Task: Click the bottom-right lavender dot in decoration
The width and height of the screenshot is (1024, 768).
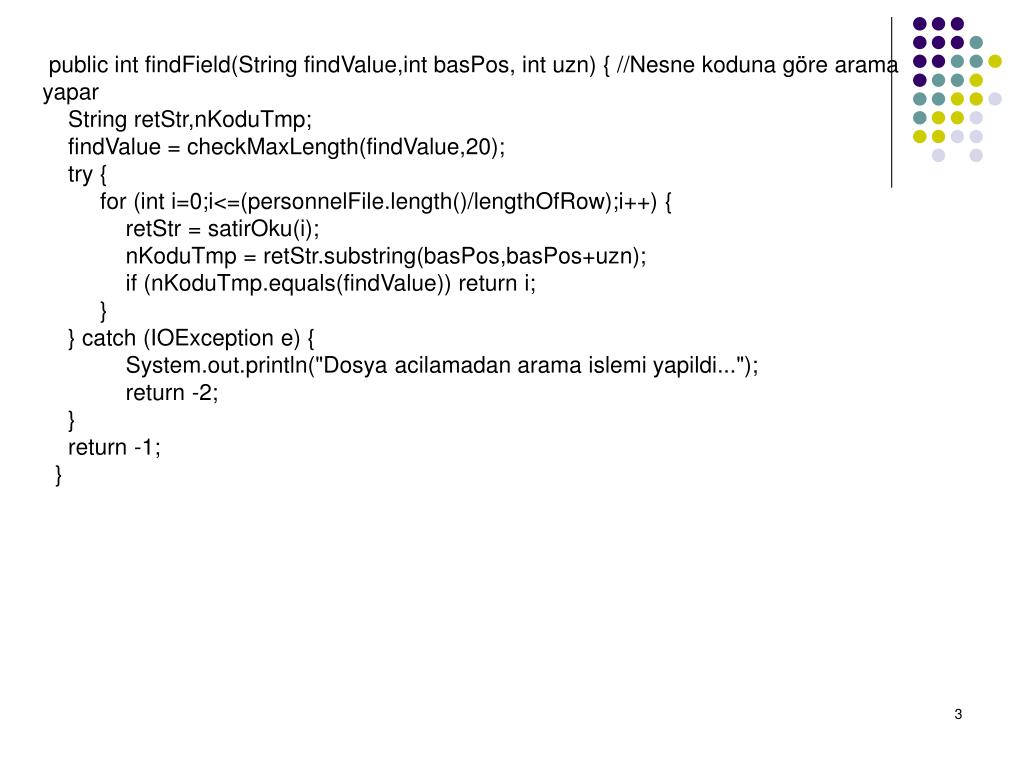Action: point(976,155)
